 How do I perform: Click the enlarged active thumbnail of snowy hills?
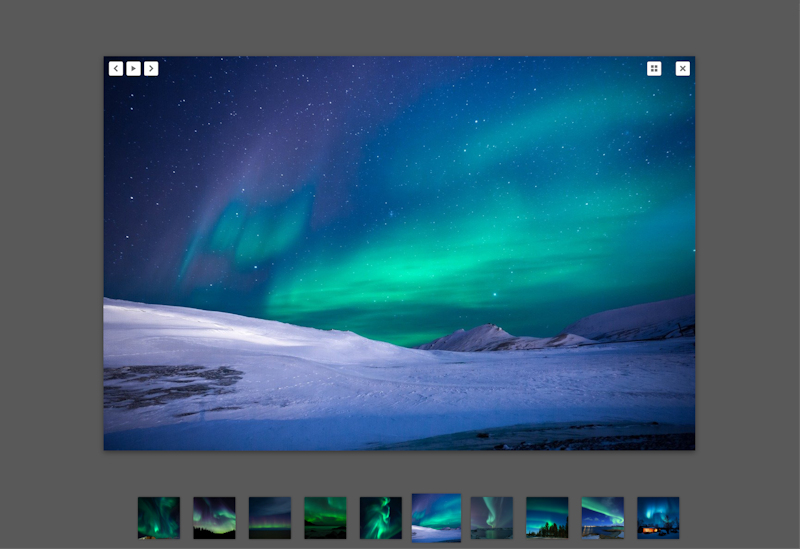click(x=437, y=517)
